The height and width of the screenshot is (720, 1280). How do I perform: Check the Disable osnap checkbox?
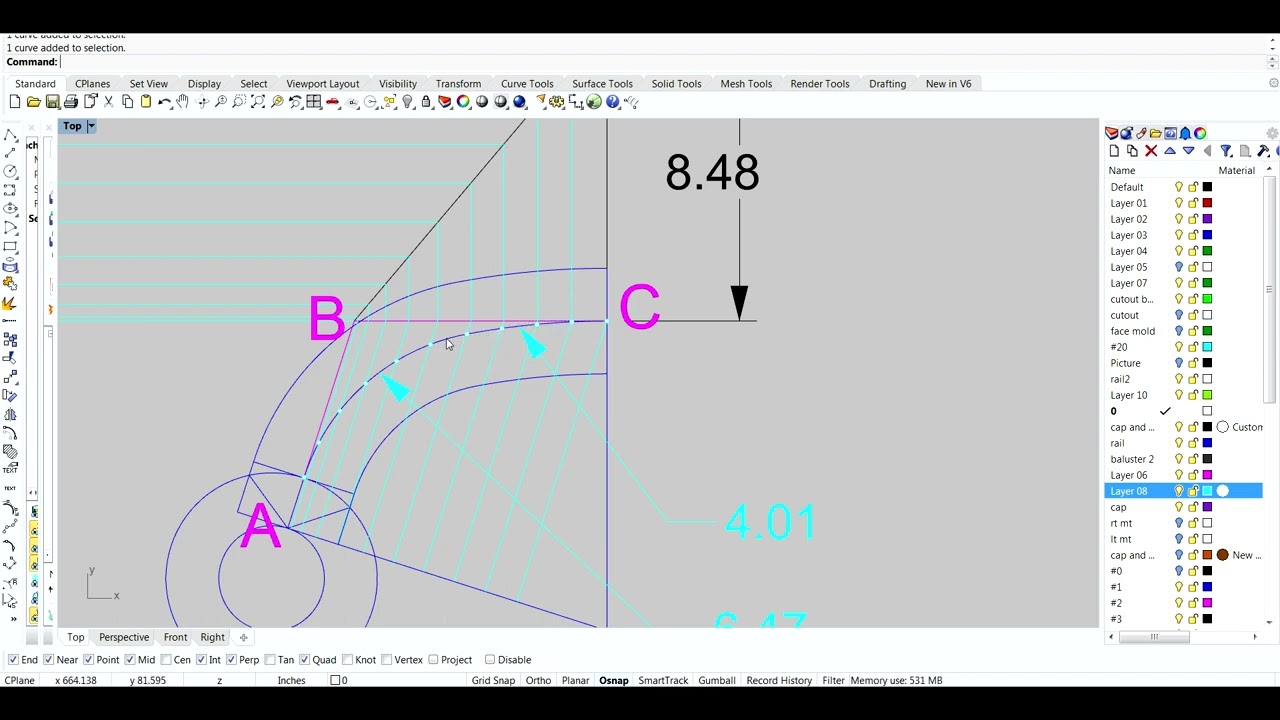click(490, 660)
